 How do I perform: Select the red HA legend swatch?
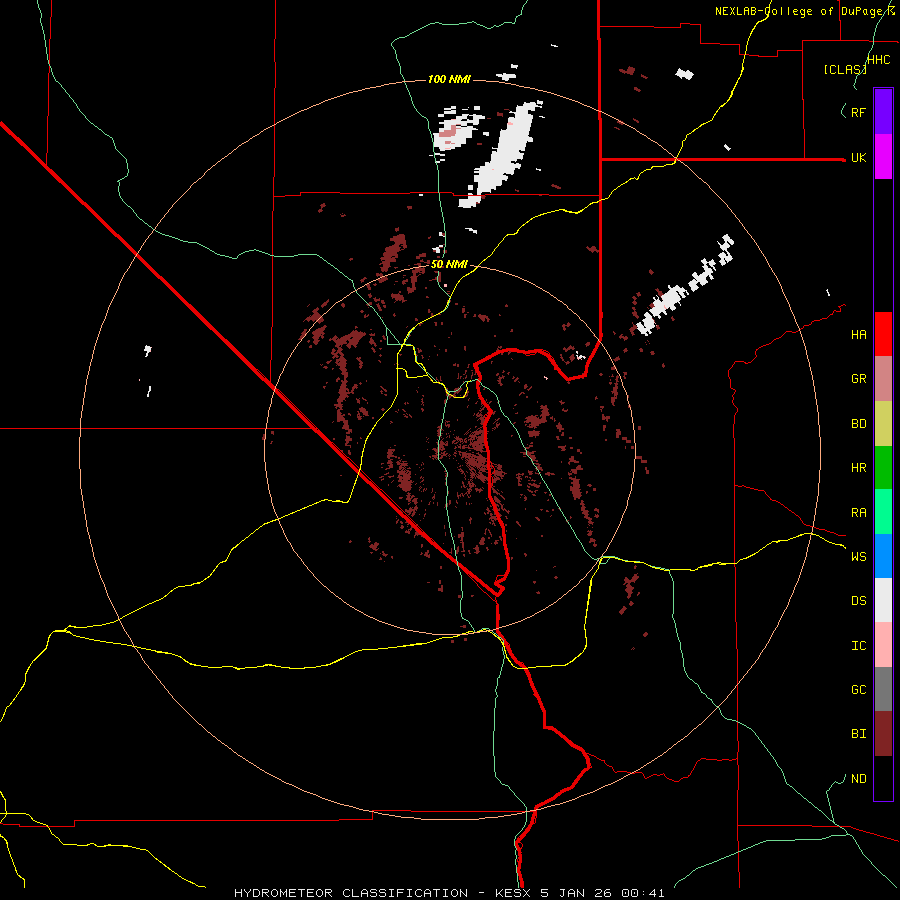coord(883,334)
